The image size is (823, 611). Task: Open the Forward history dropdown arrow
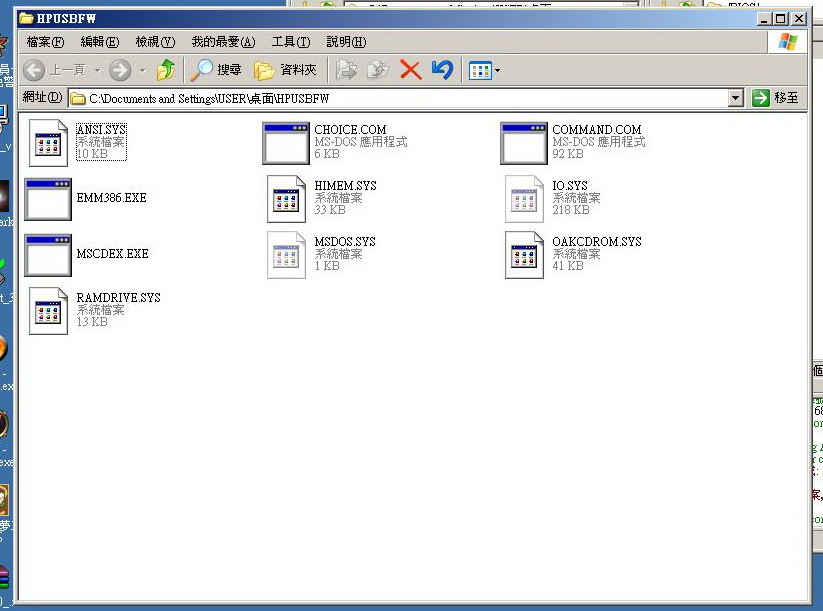point(142,70)
